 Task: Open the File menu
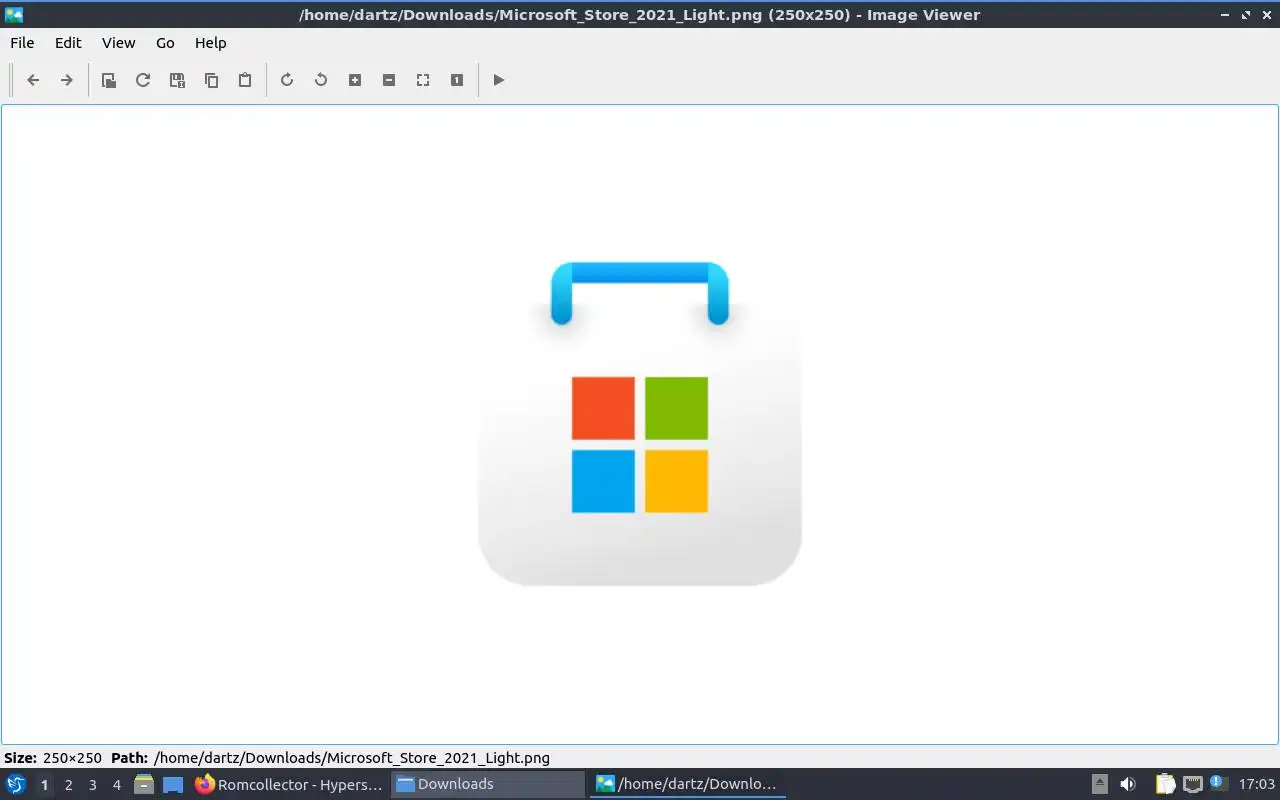(x=22, y=43)
